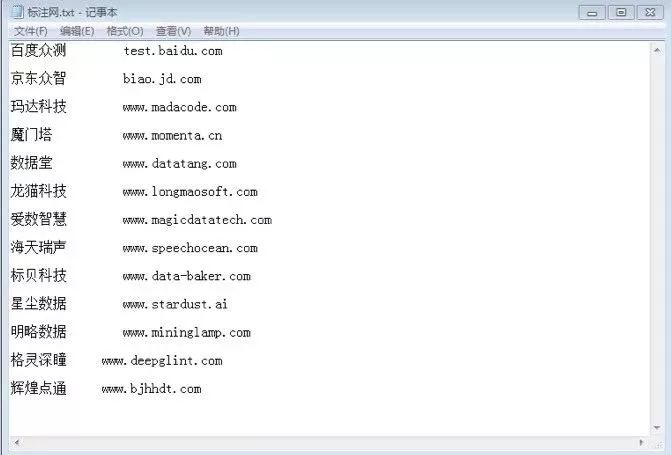Viewport: 671px width, 455px height.
Task: Open the 帮助(H) menu
Action: (x=221, y=31)
